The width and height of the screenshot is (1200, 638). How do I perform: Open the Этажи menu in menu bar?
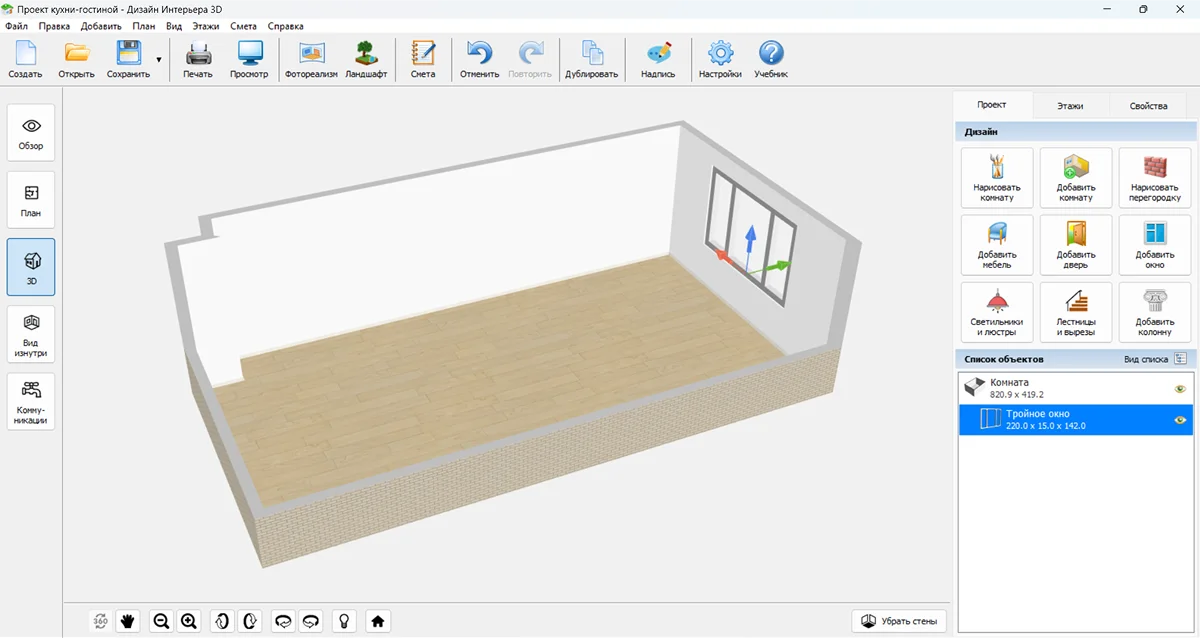[205, 26]
